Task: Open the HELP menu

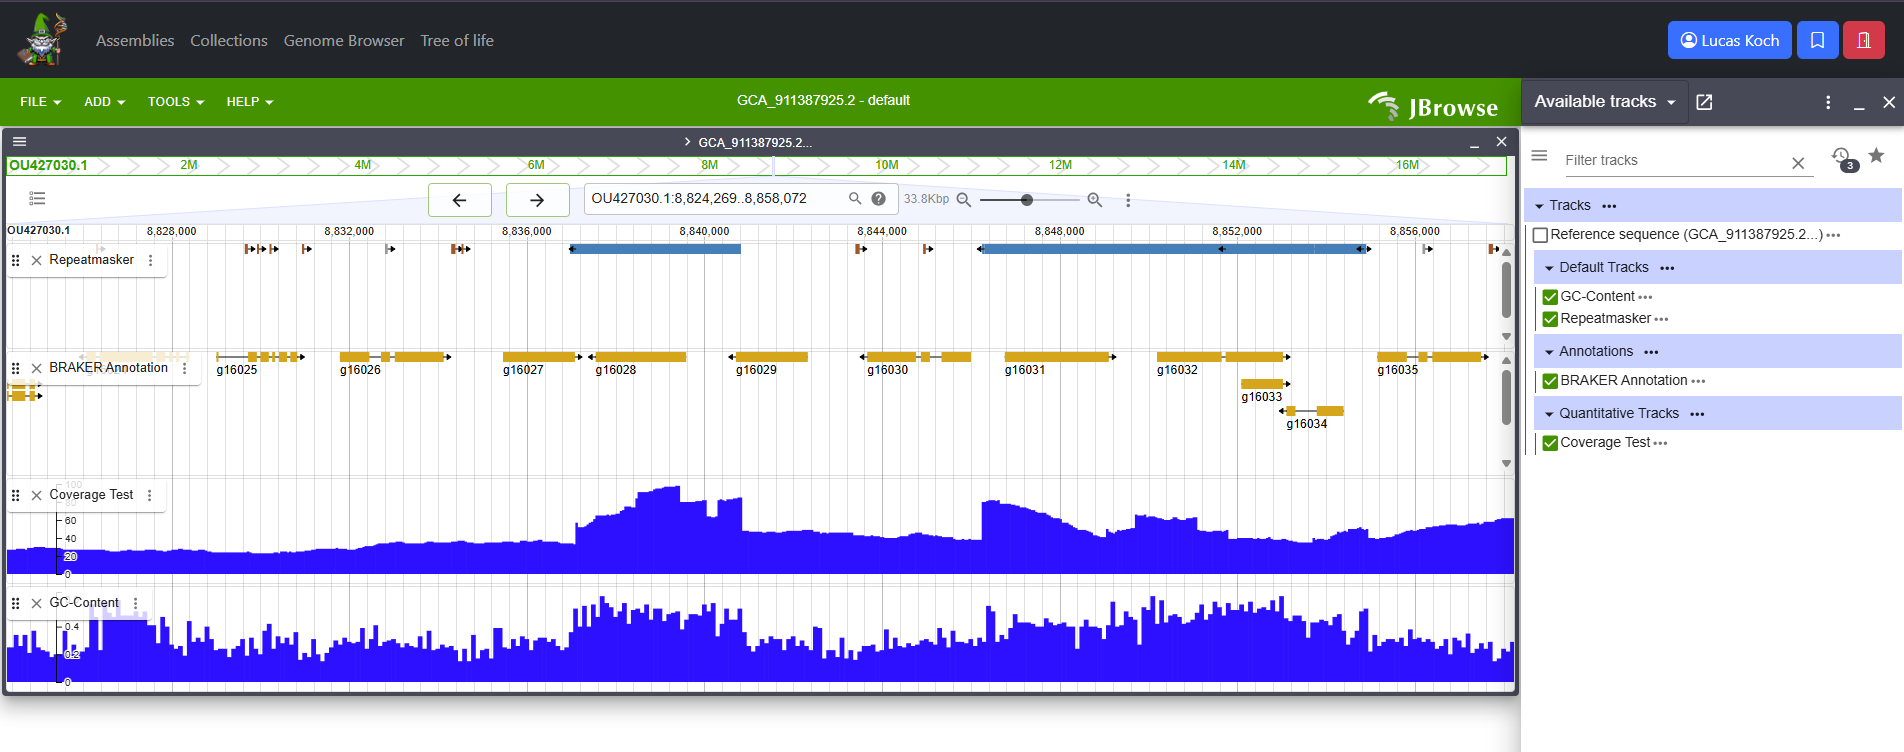Action: 250,102
